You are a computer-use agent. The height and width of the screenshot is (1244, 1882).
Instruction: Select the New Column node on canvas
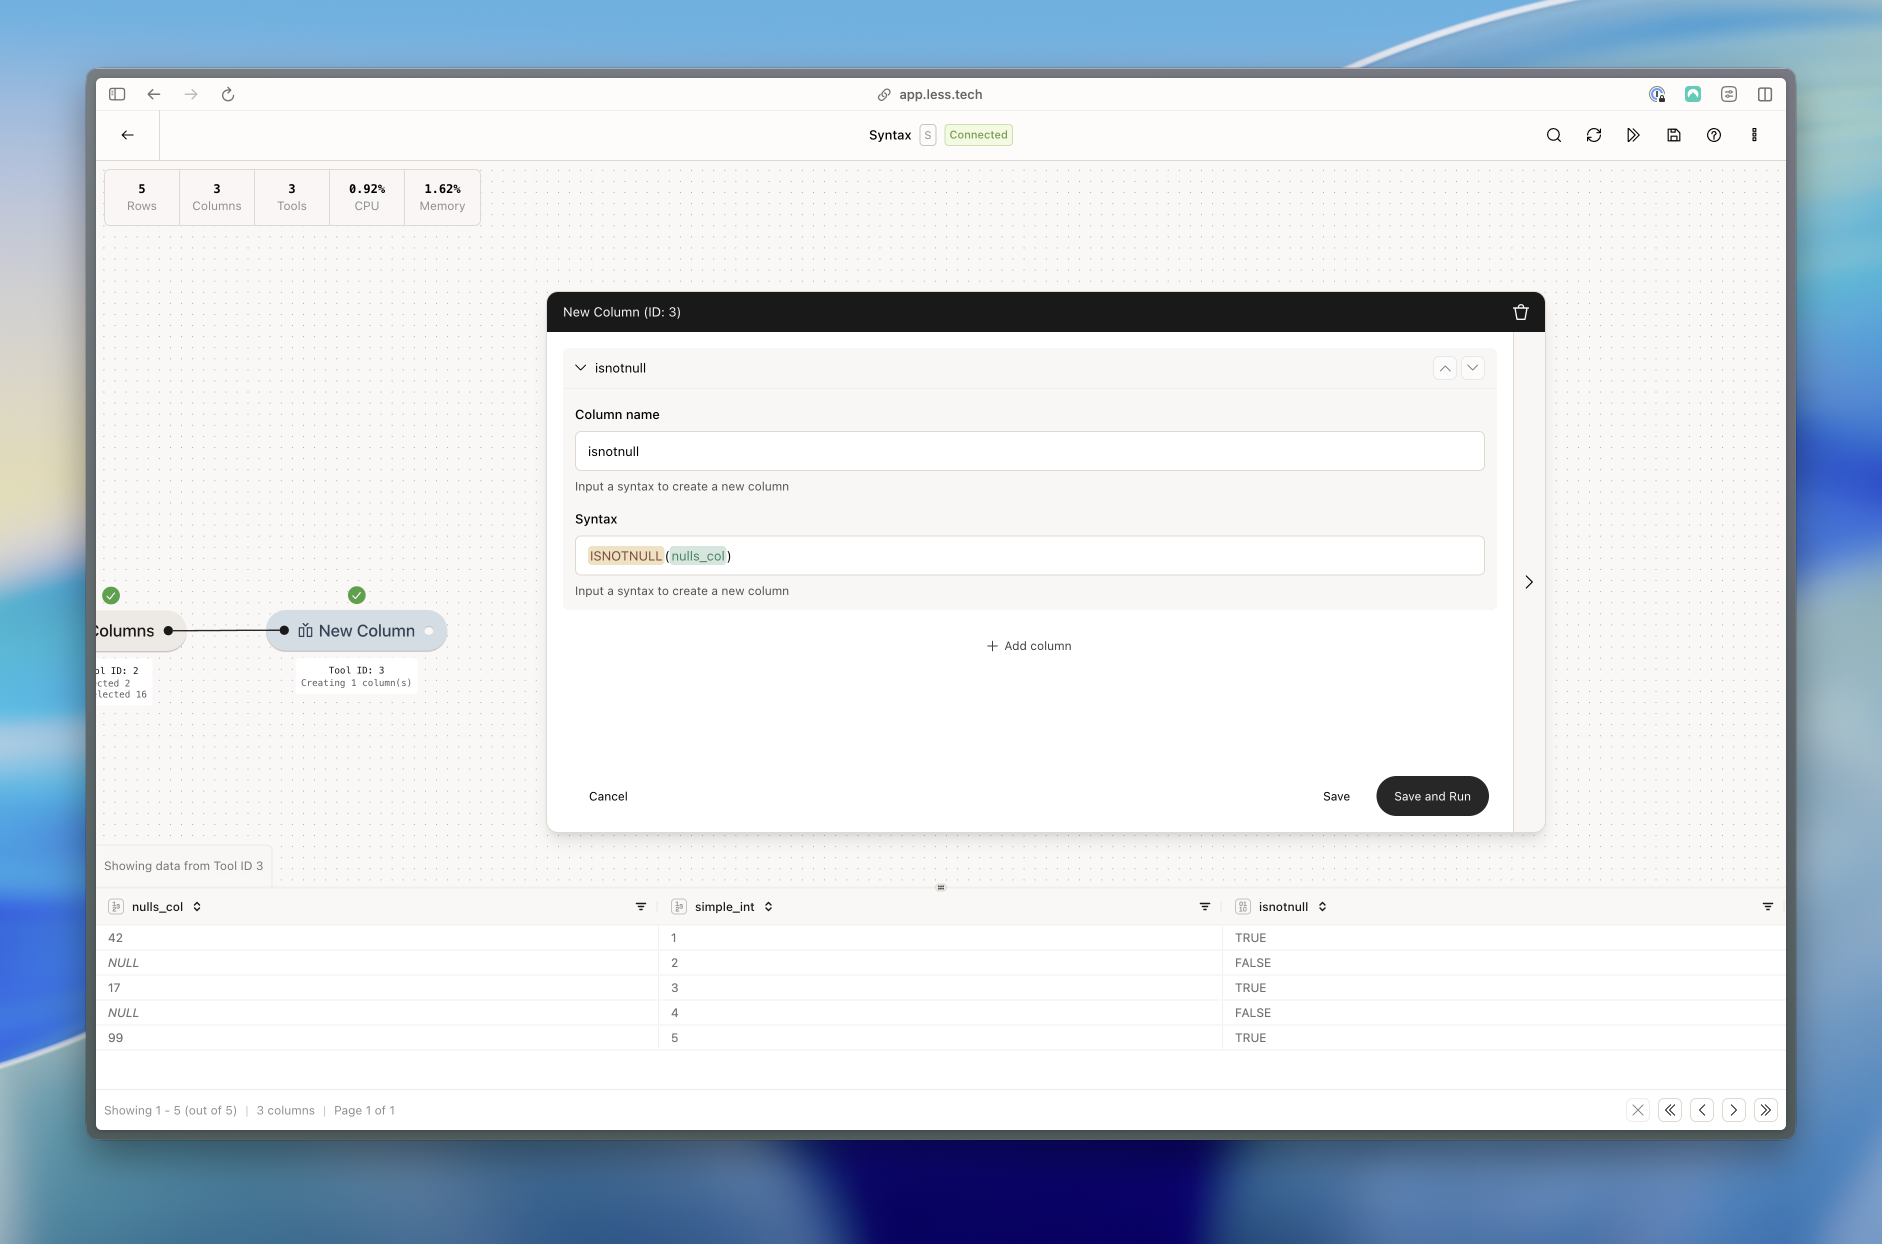pyautogui.click(x=357, y=631)
